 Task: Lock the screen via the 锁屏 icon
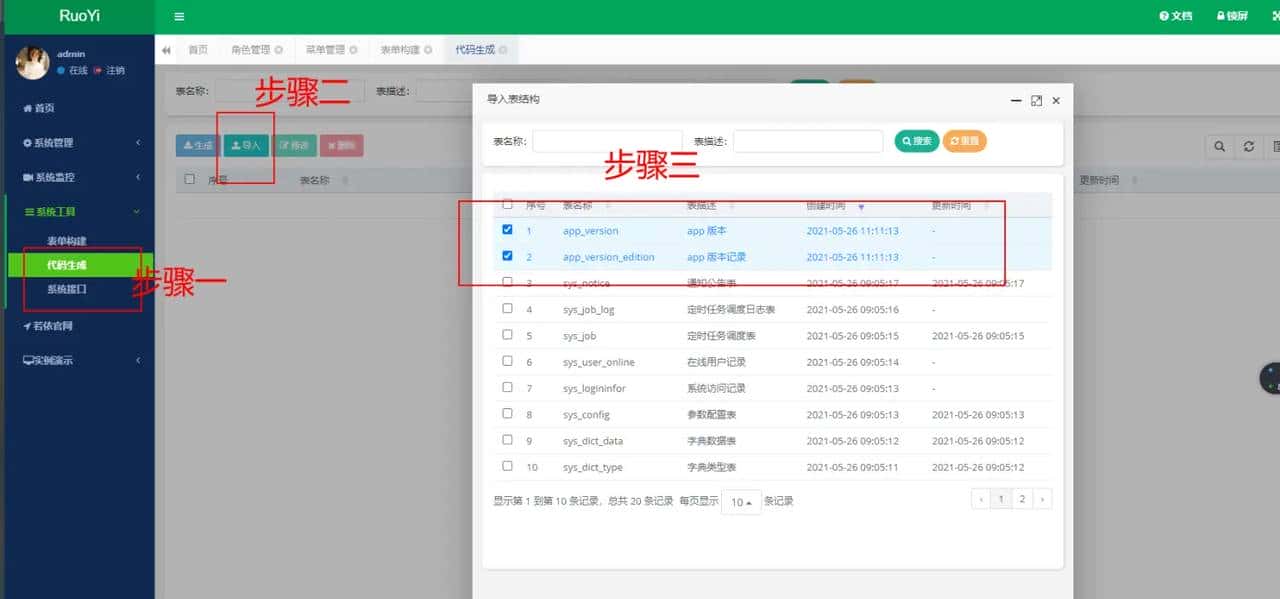coord(1231,16)
